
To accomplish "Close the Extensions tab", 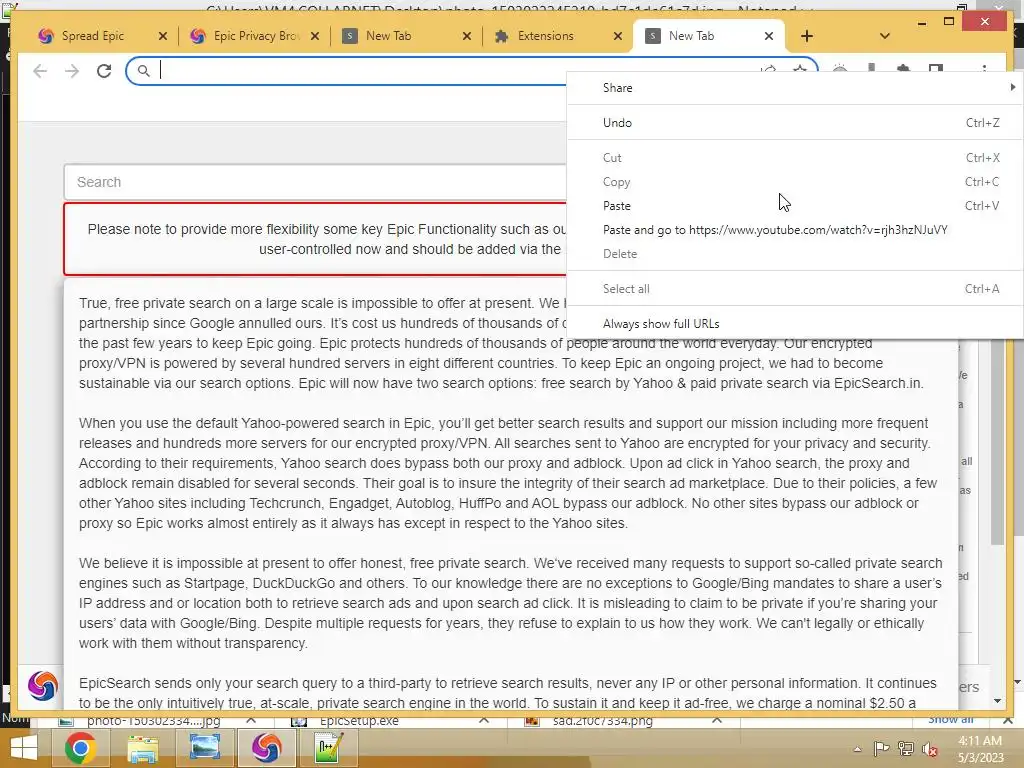I will [618, 36].
